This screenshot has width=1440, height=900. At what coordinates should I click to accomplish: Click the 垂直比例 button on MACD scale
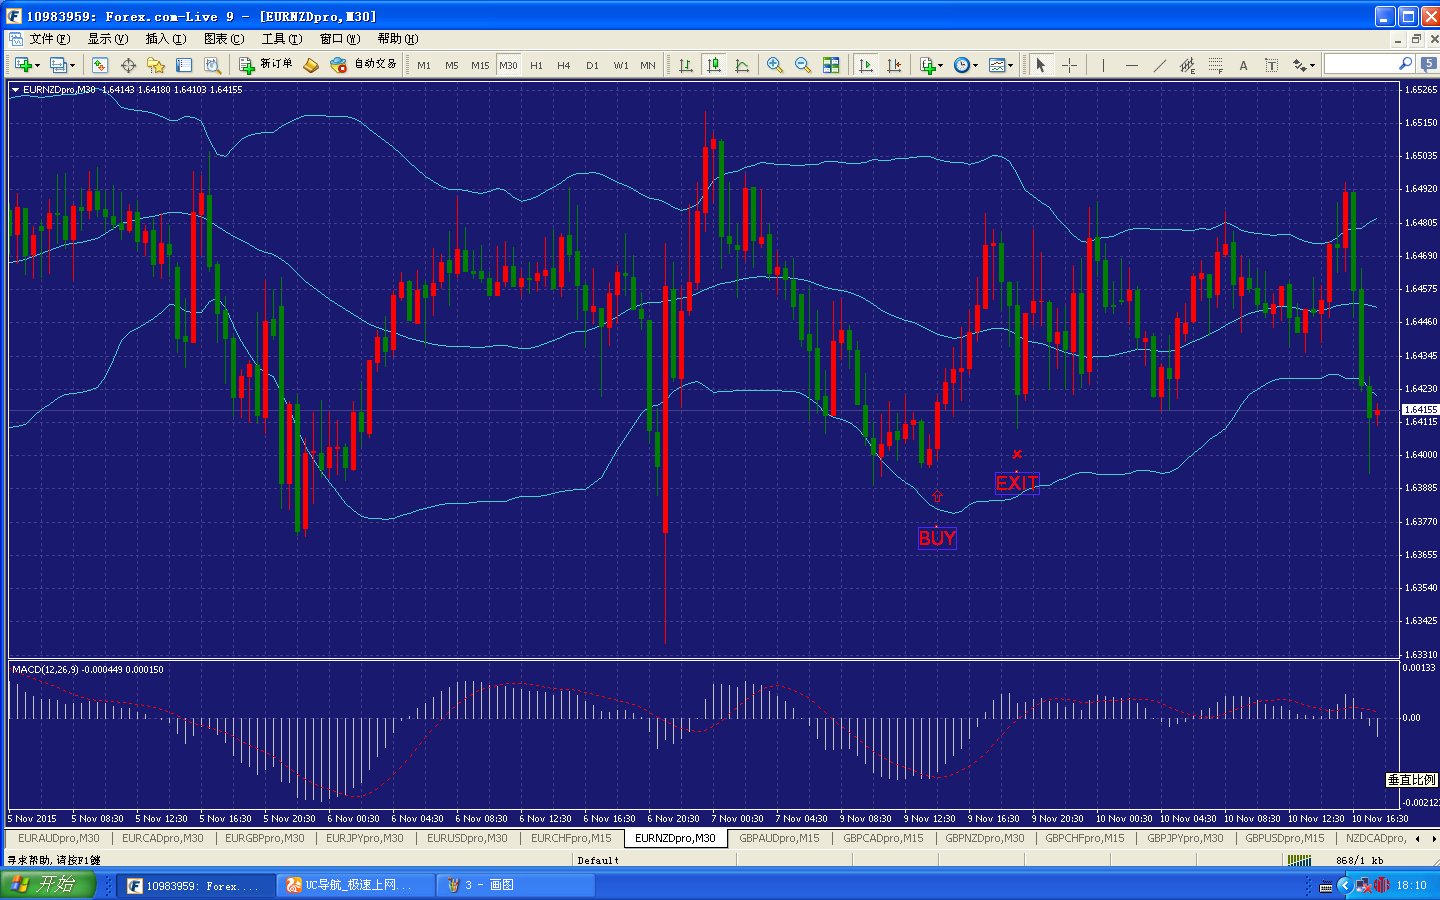point(1411,779)
